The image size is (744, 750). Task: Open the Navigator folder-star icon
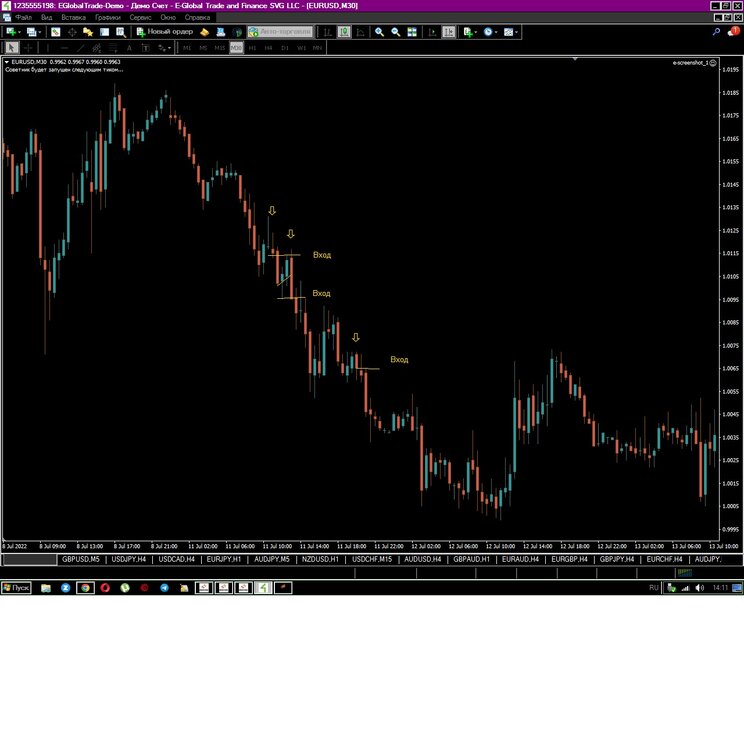click(x=88, y=32)
